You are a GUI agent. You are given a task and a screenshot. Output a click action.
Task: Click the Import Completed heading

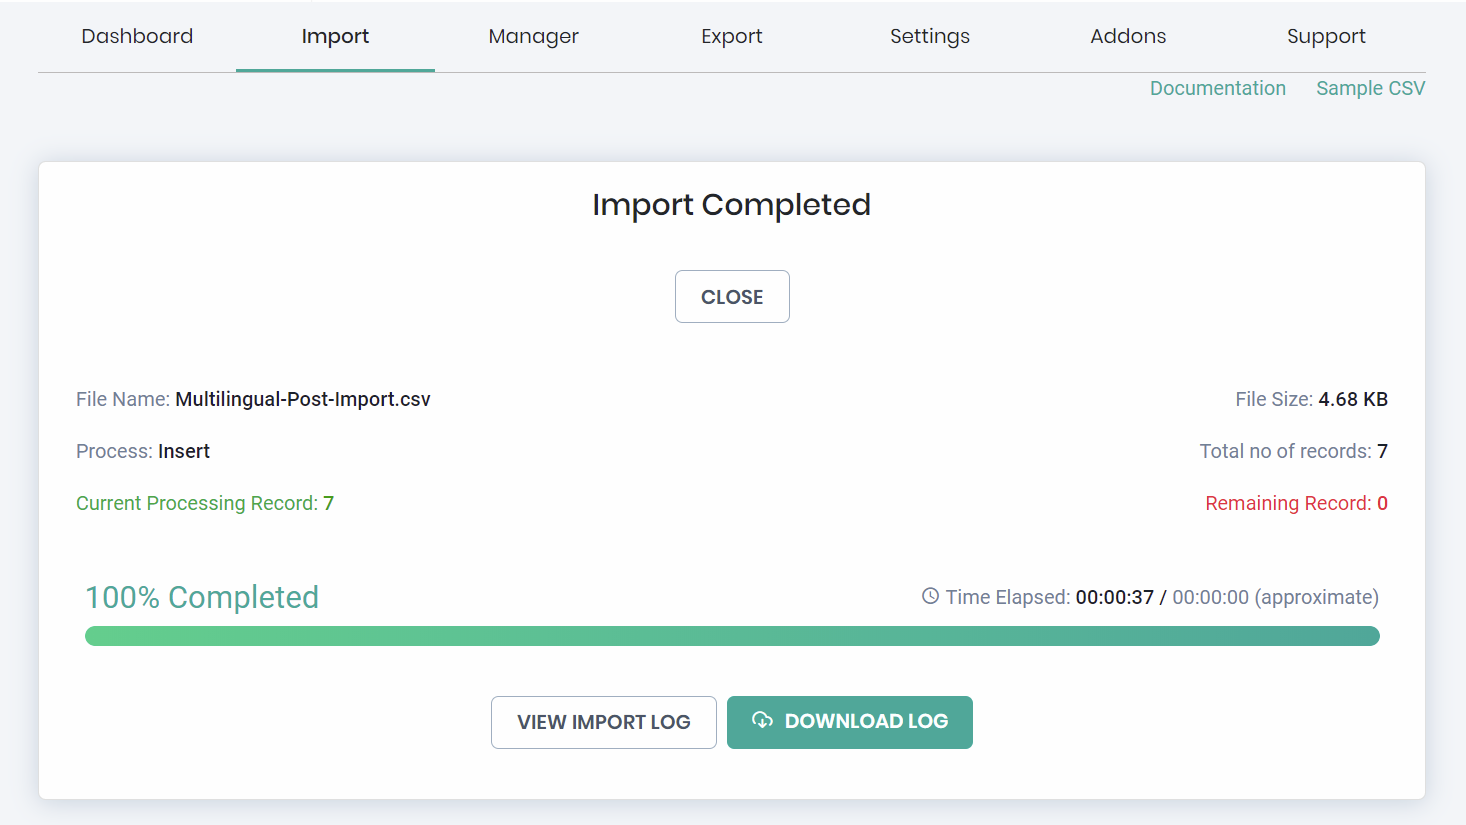point(731,205)
